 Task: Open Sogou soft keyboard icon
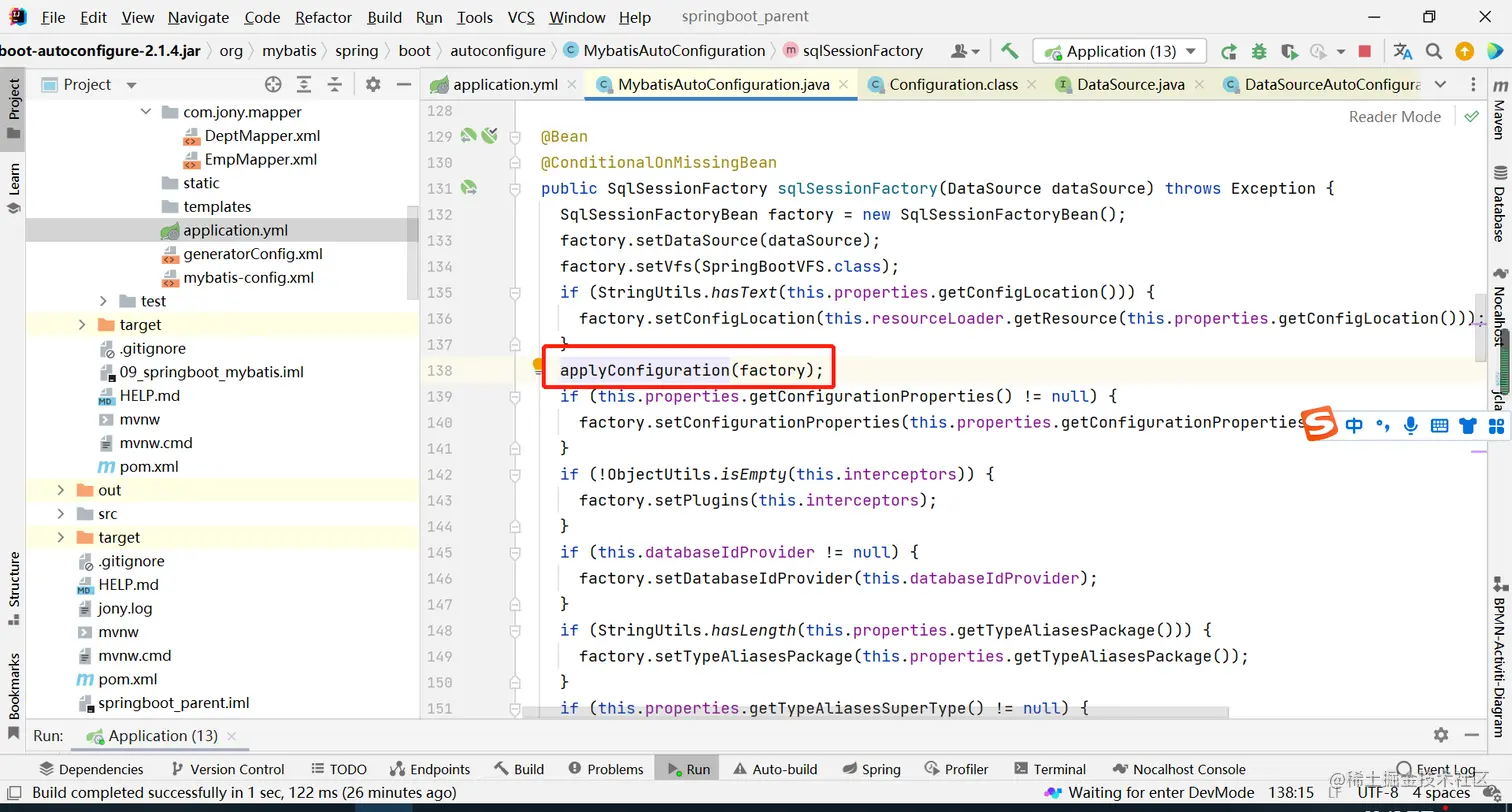pos(1439,425)
